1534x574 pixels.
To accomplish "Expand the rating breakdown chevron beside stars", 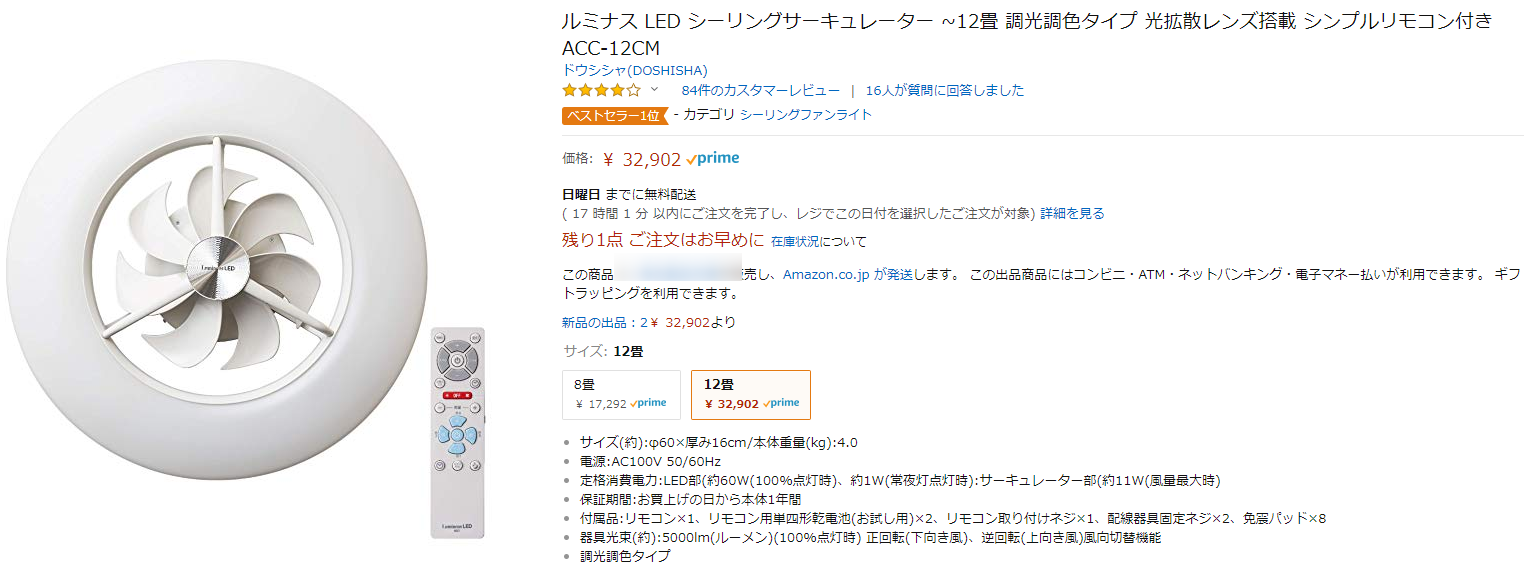I will tap(655, 90).
